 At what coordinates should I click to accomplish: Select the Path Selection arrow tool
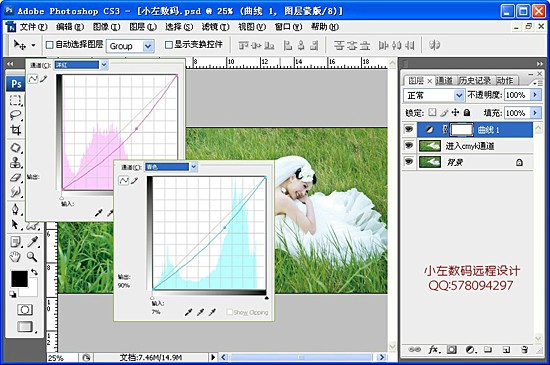tap(15, 224)
